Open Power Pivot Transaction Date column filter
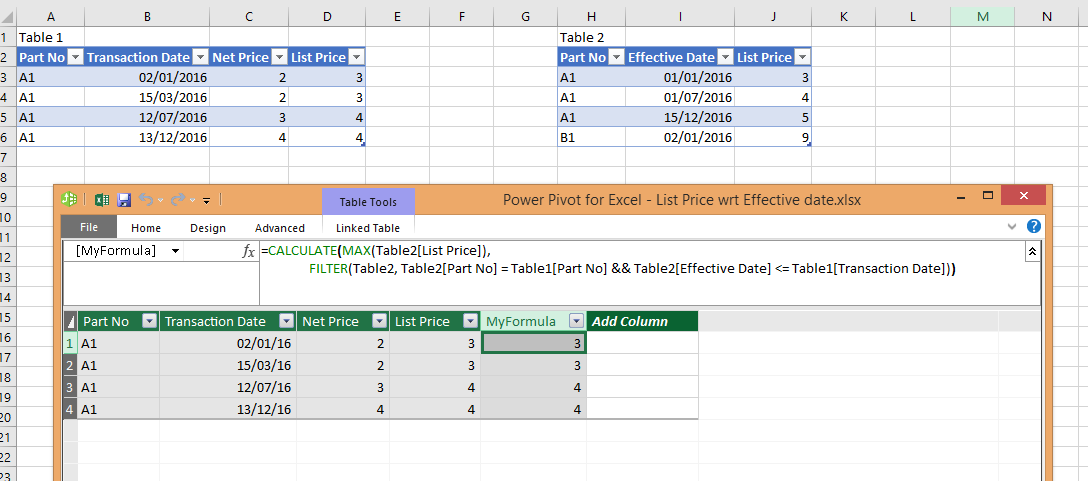1088x481 pixels. pos(286,321)
